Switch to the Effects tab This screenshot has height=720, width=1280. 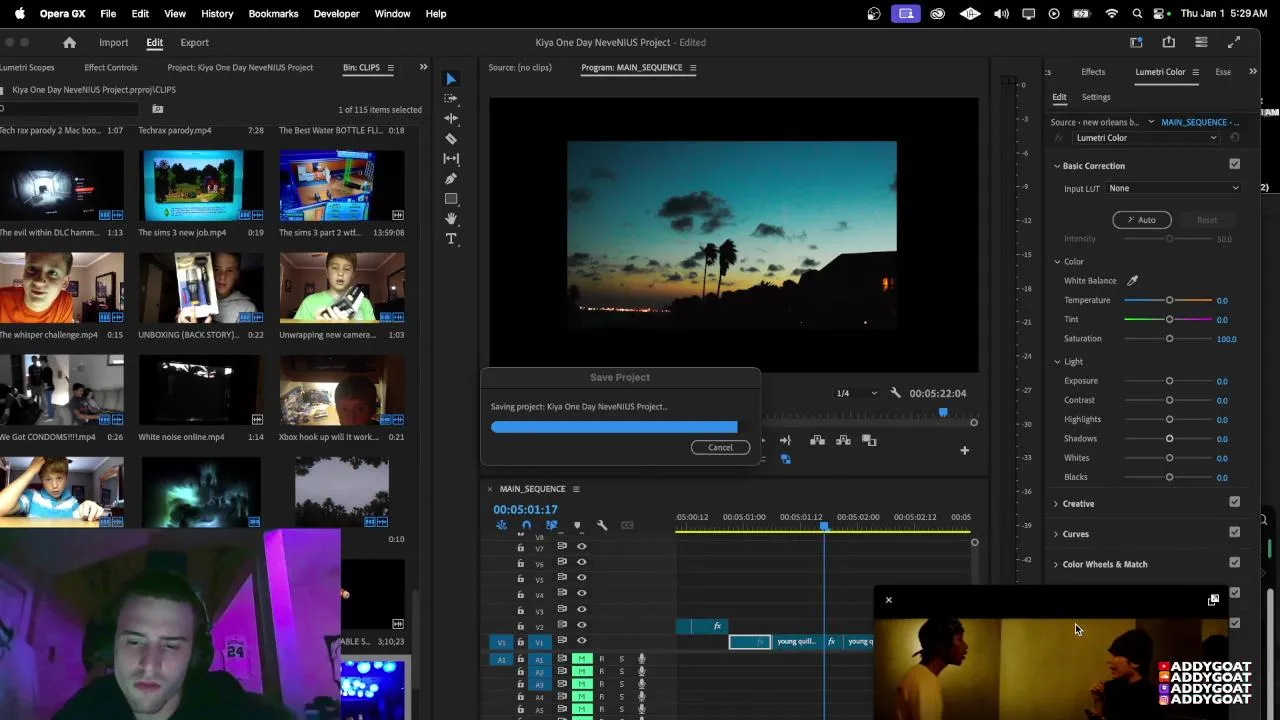(x=1093, y=72)
